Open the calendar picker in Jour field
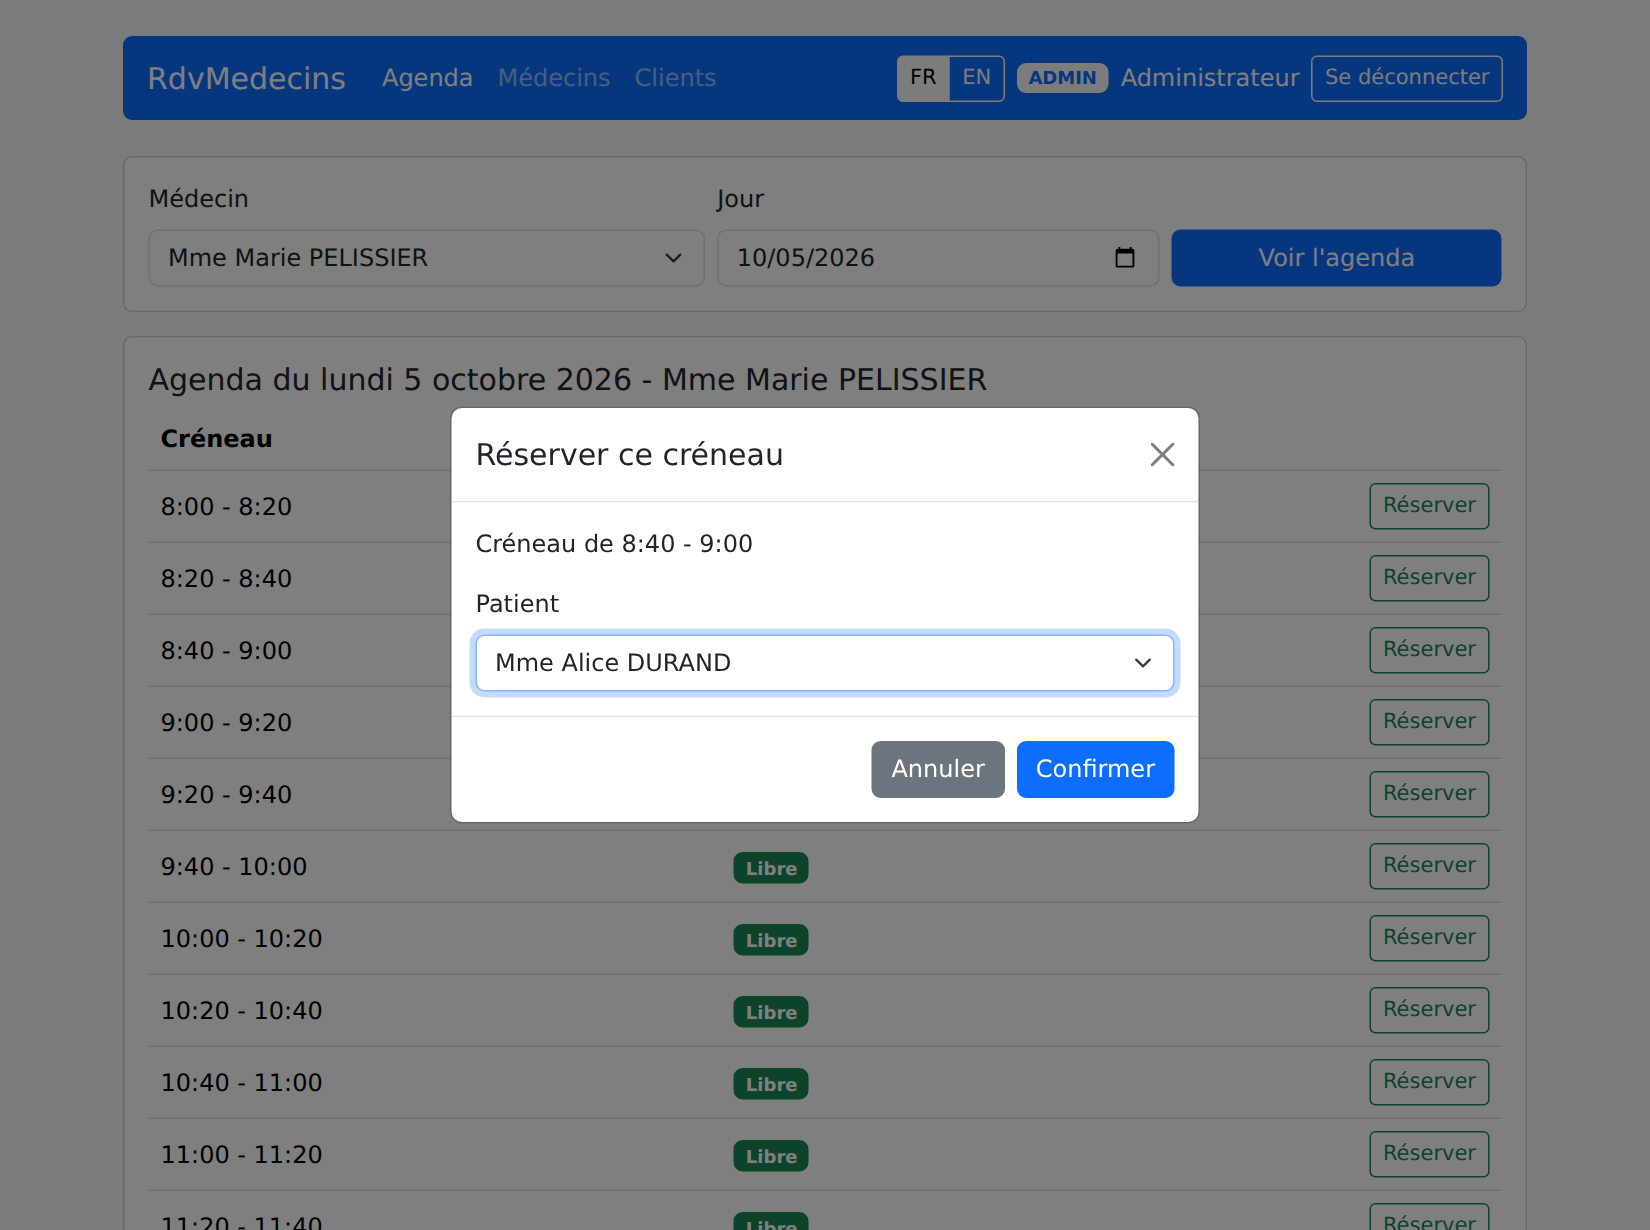This screenshot has width=1650, height=1230. coord(1125,258)
